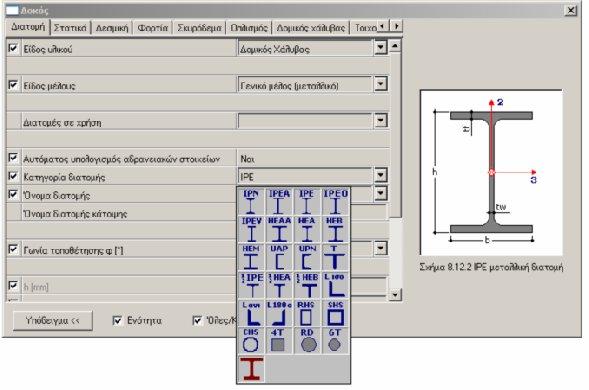Screen dimensions: 589x390
Task: Choose the HEM section icon
Action: tap(251, 257)
